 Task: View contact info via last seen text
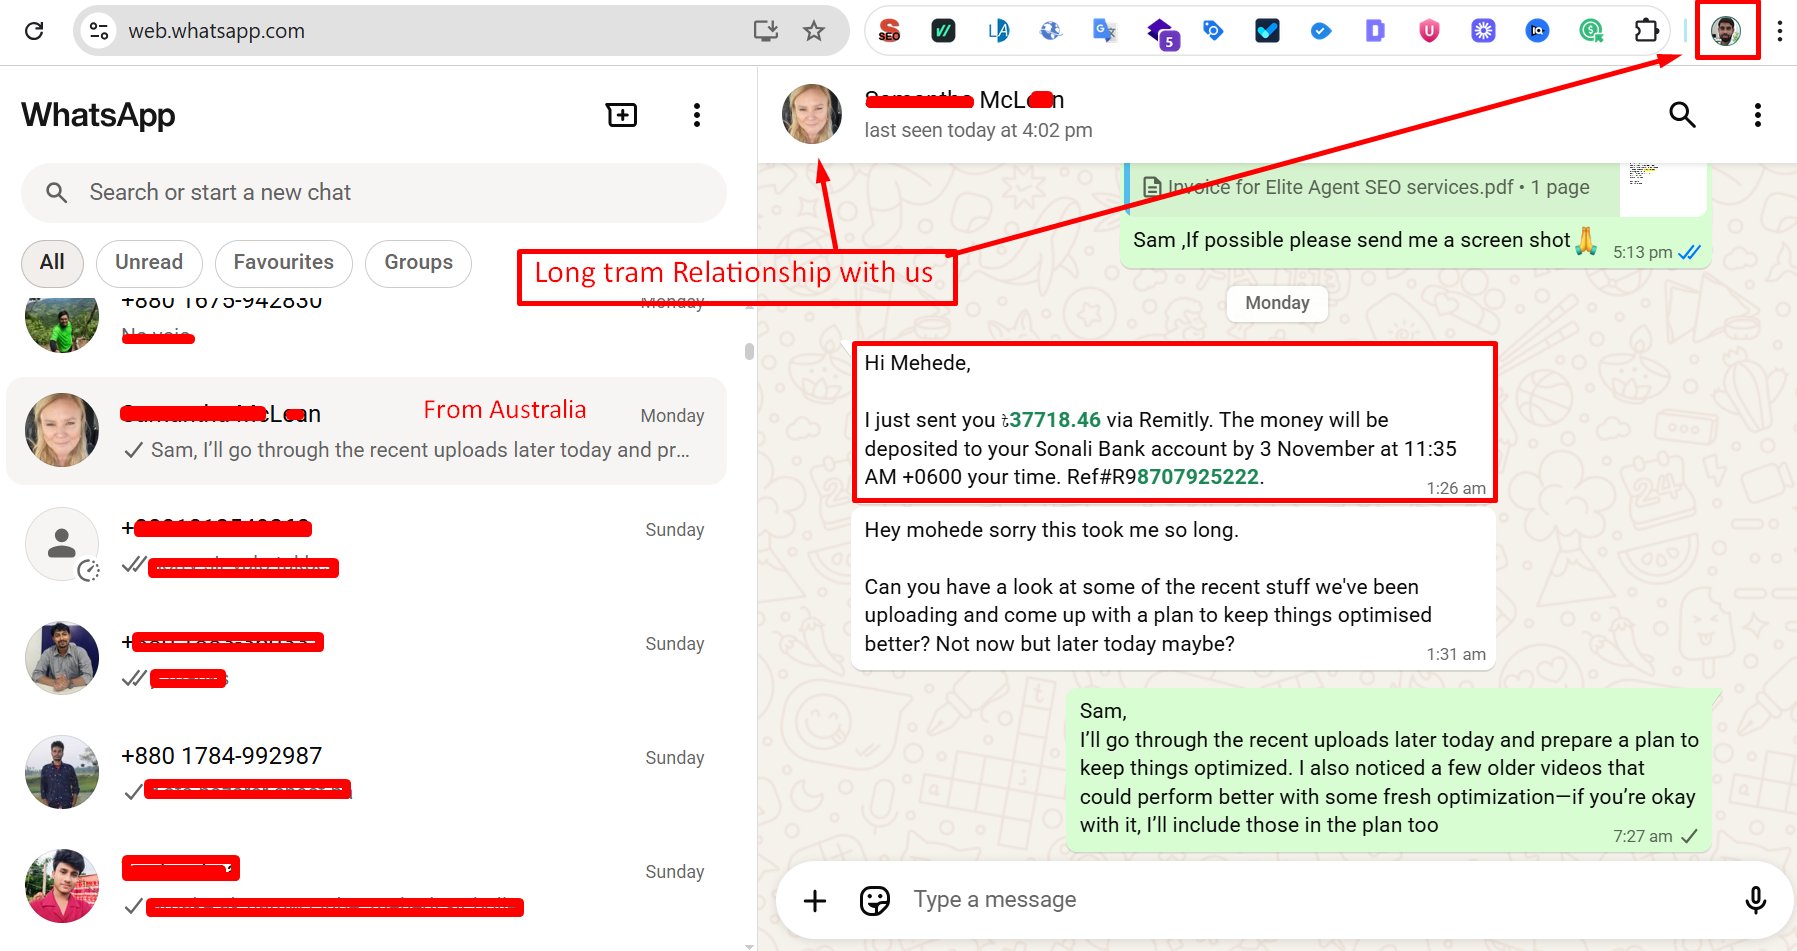(x=978, y=131)
